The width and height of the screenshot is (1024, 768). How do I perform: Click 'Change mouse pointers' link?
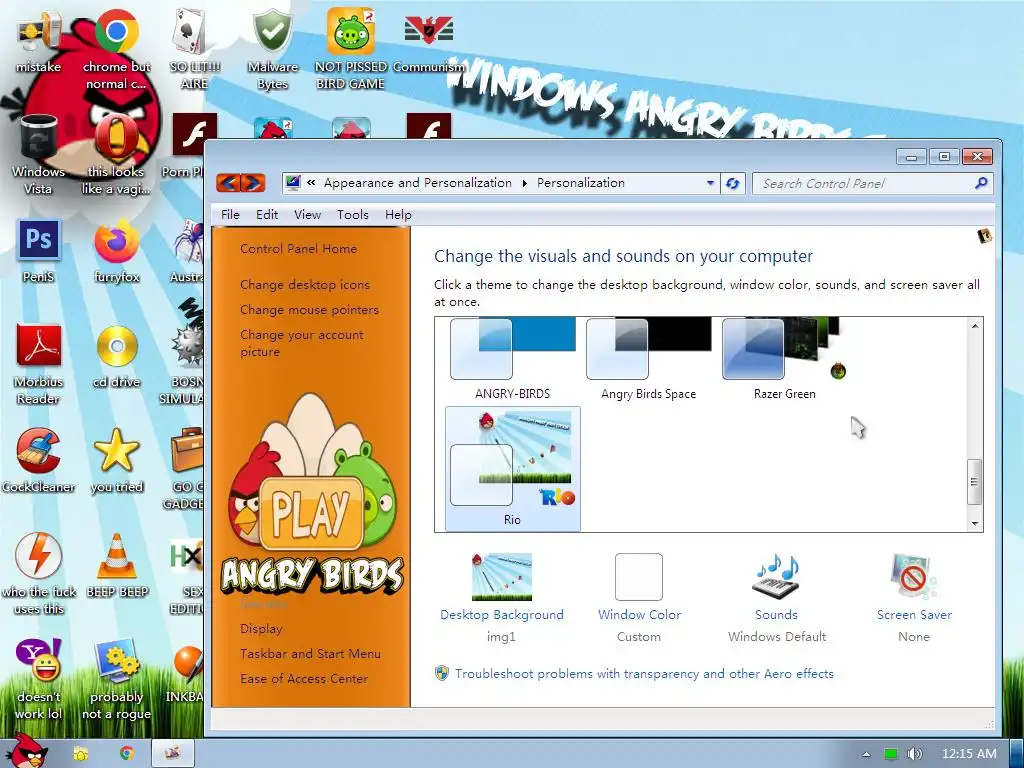(310, 310)
